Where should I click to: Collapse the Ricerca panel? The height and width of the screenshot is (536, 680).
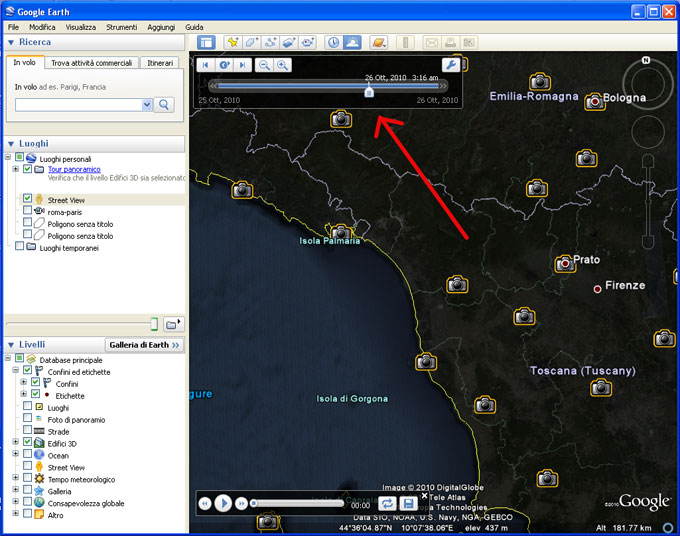pyautogui.click(x=11, y=42)
